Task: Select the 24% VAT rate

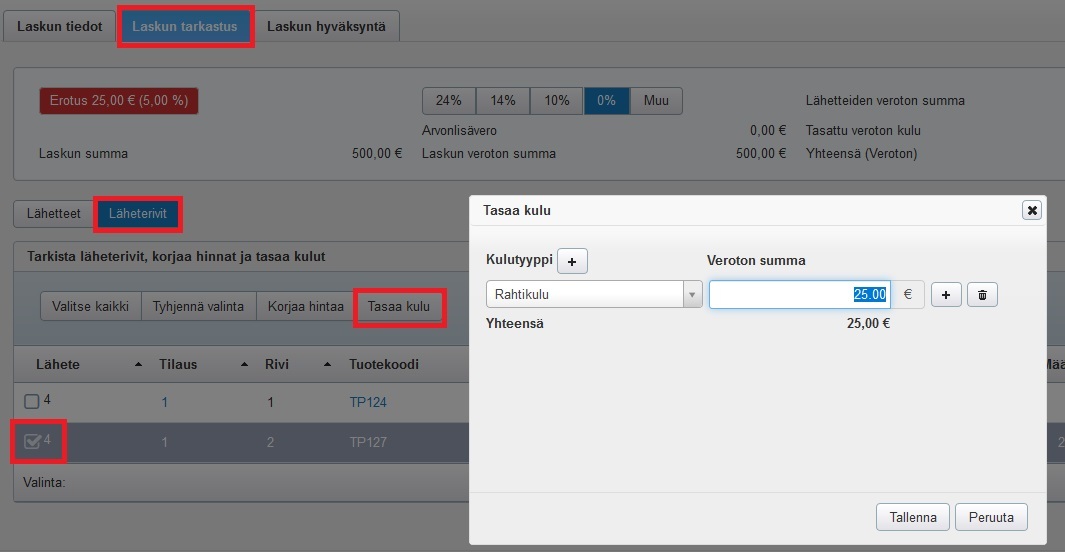Action: click(449, 101)
